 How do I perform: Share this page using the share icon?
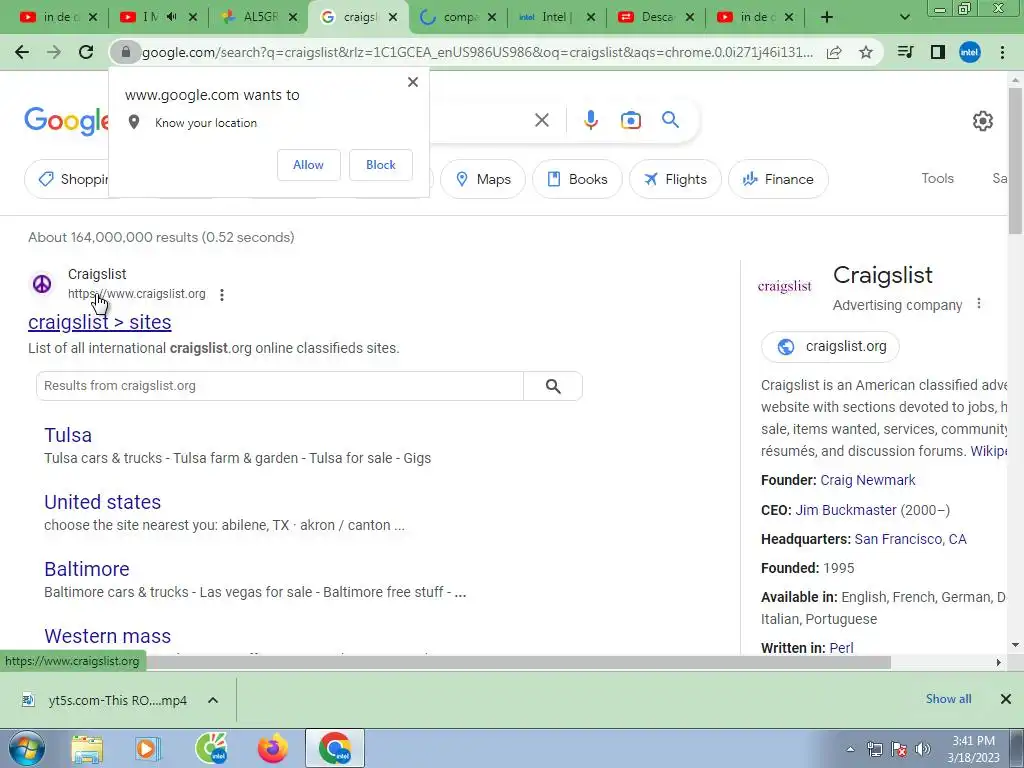(834, 52)
